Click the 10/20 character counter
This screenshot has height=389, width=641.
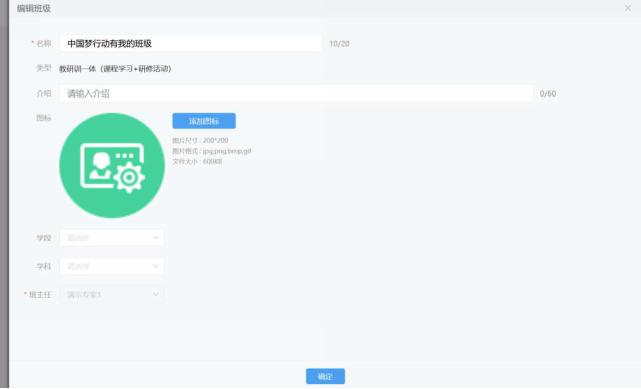coord(339,44)
